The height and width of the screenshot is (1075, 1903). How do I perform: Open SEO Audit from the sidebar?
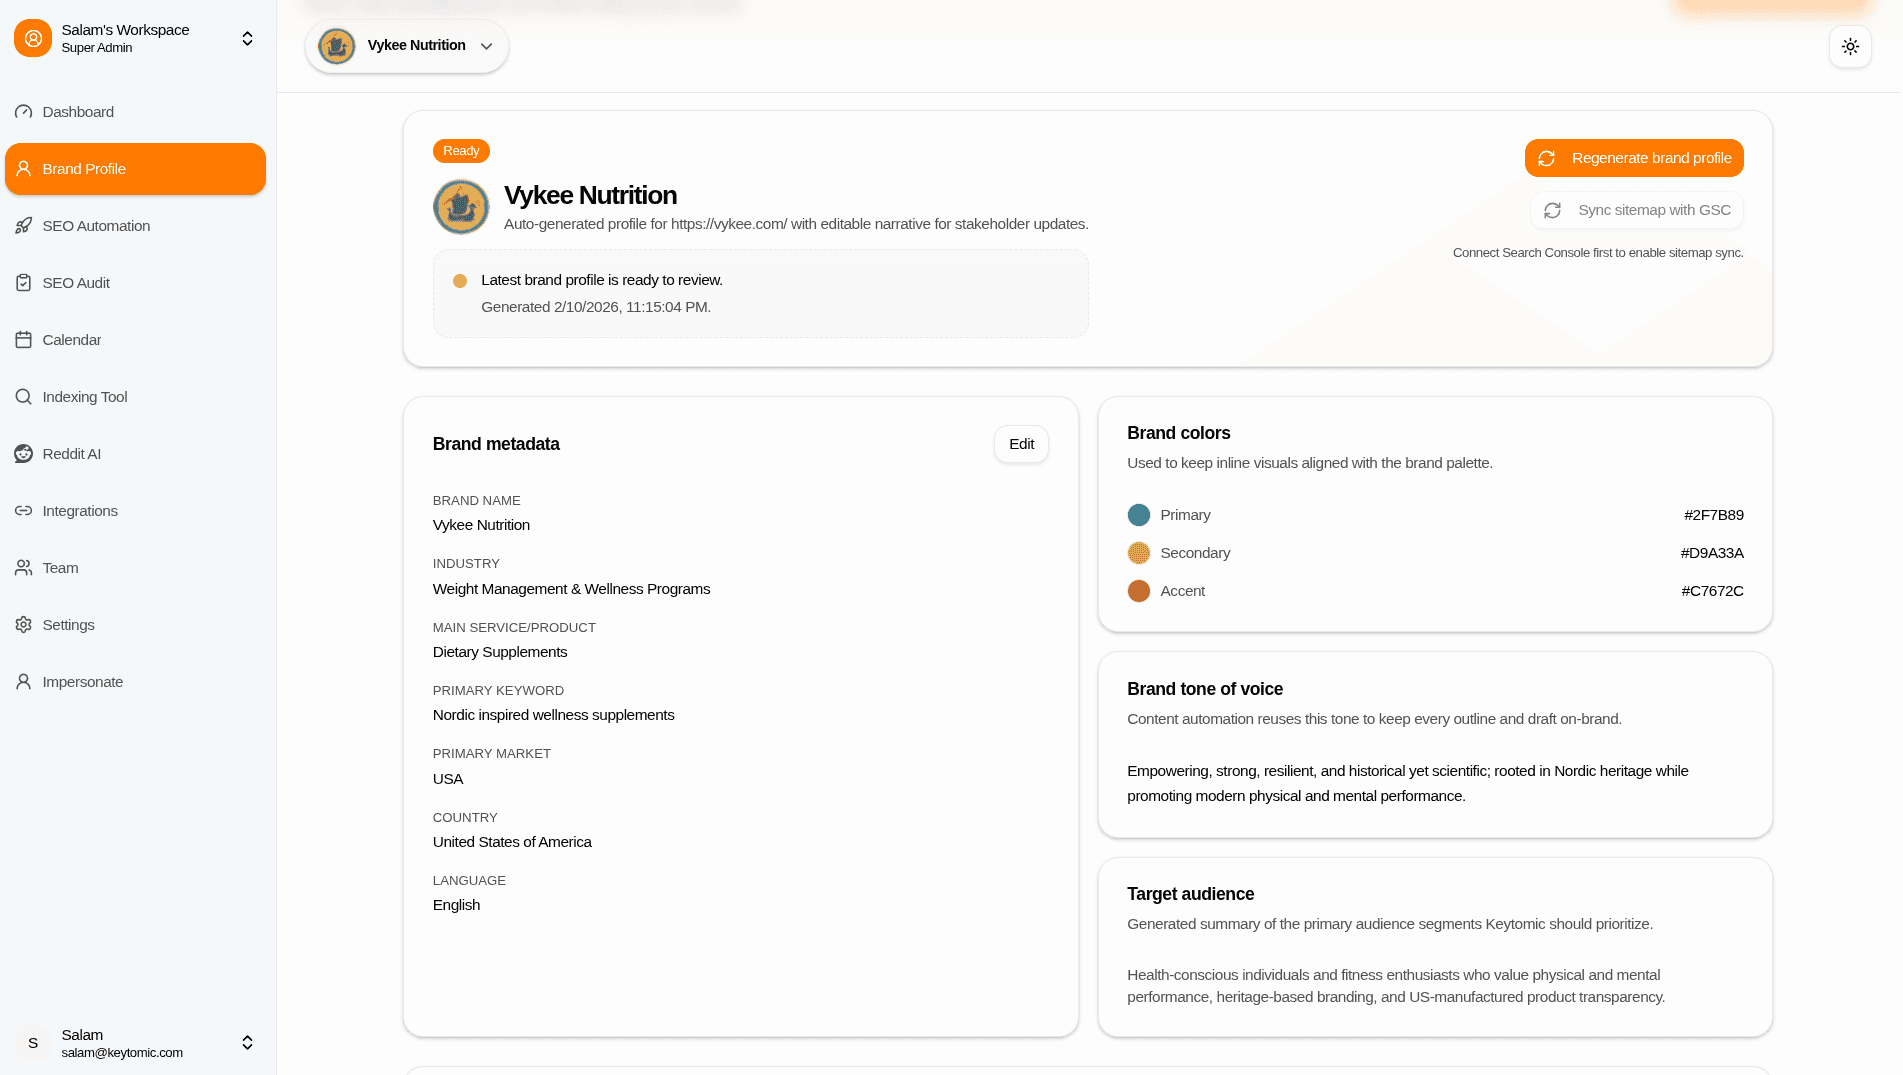coord(75,282)
